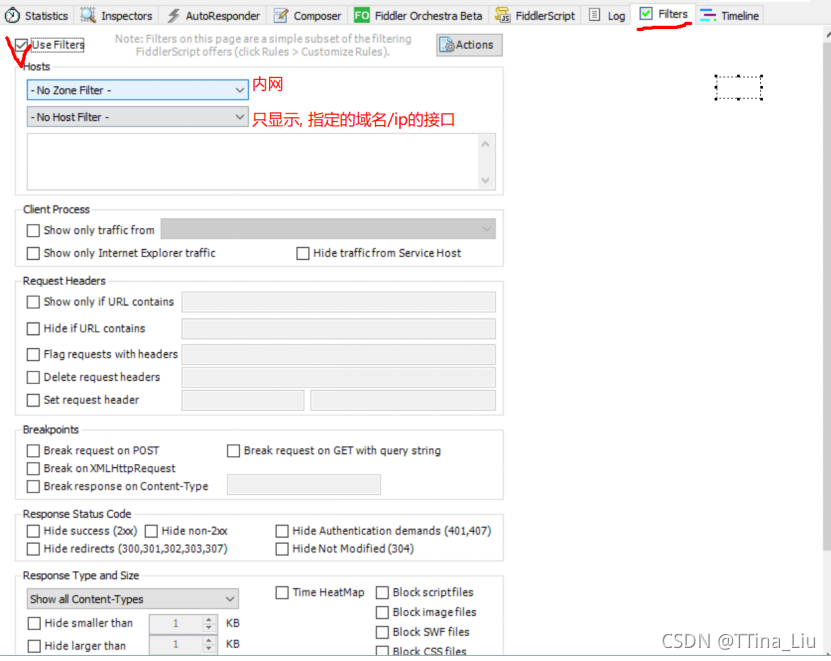
Task: Enable Hide if URL contains
Action: click(33, 329)
